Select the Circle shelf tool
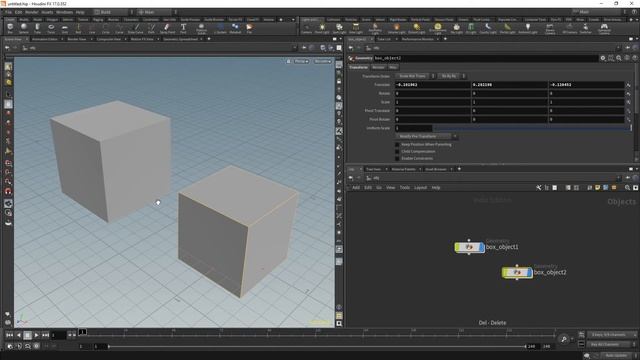Viewport: 640px width, 360px height. (105, 28)
